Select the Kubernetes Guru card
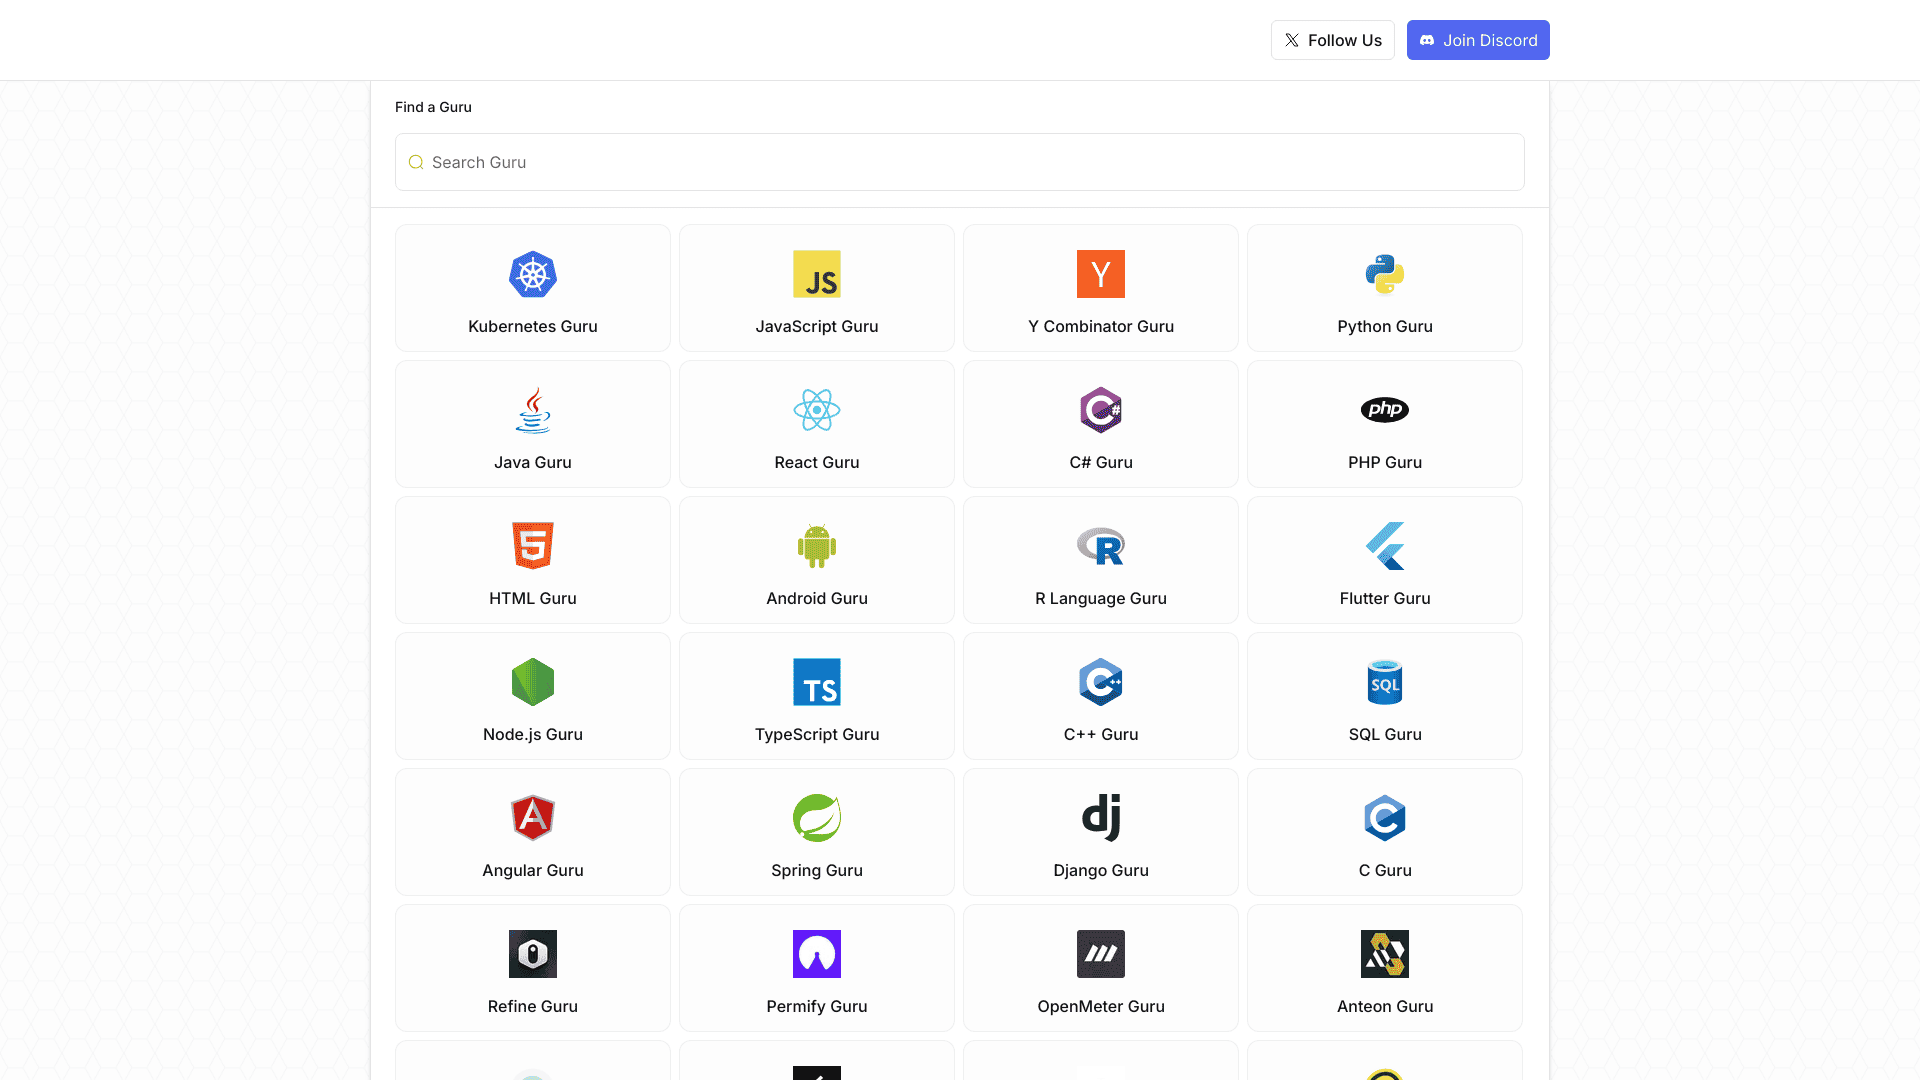The width and height of the screenshot is (1920, 1080). pos(532,288)
